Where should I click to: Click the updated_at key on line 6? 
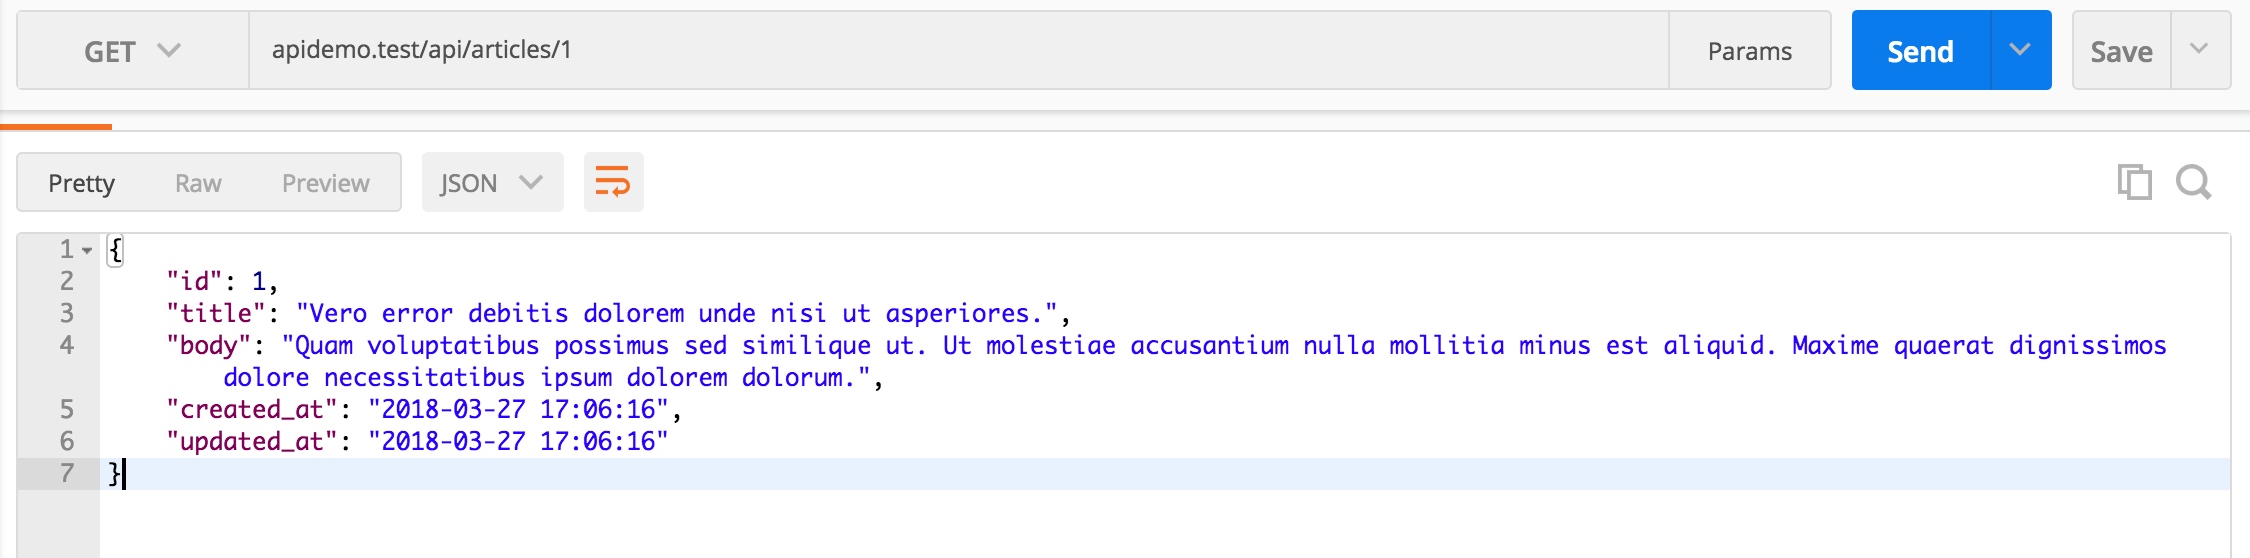click(252, 441)
